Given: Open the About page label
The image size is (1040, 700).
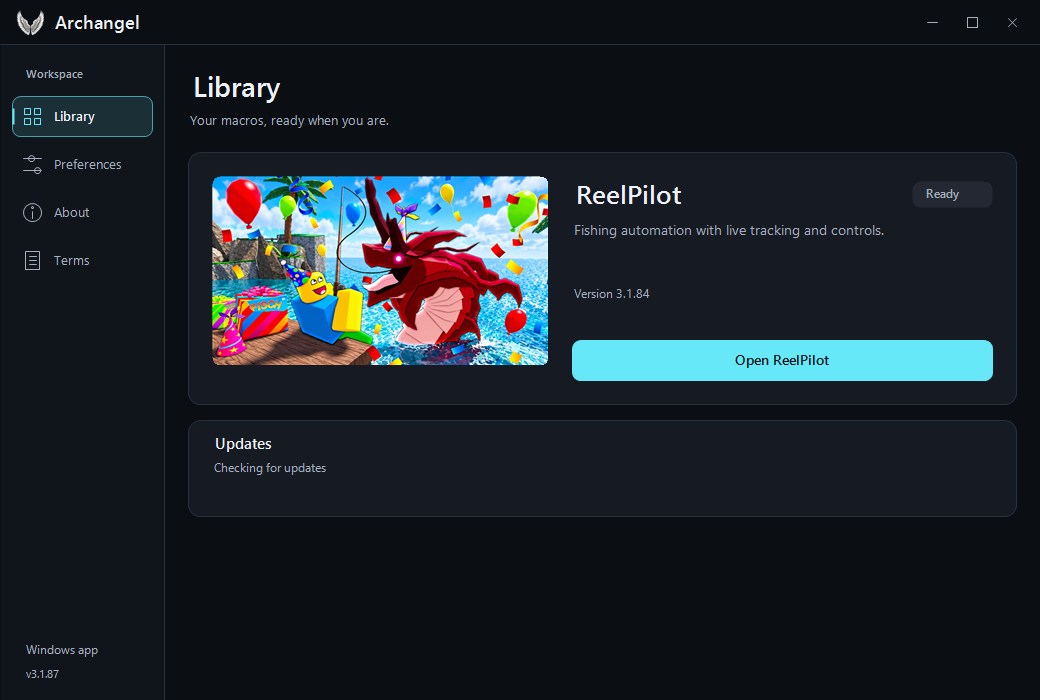Looking at the screenshot, I should pos(72,212).
